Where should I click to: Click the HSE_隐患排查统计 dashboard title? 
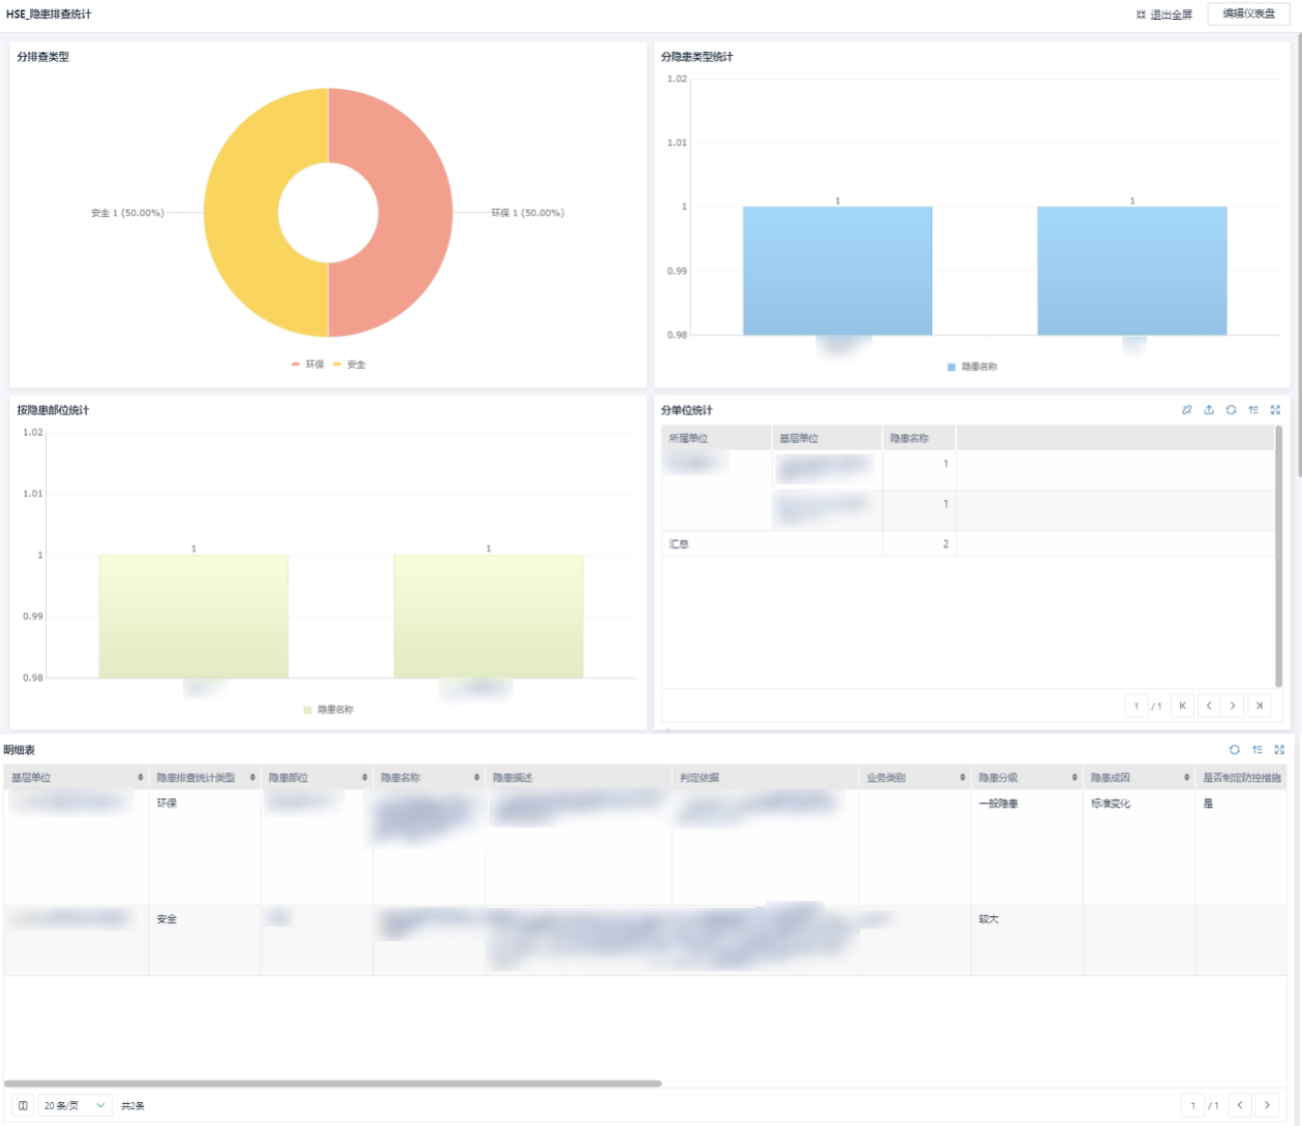49,14
